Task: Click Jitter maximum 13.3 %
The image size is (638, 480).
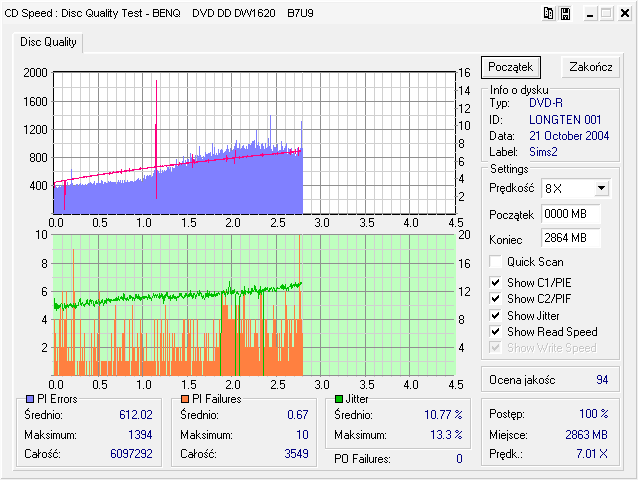Action: point(446,435)
